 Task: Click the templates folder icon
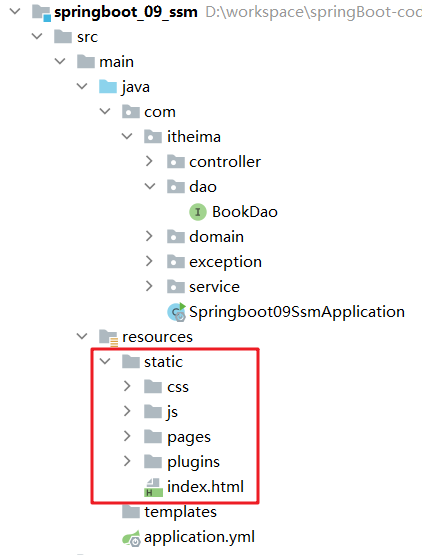[131, 512]
